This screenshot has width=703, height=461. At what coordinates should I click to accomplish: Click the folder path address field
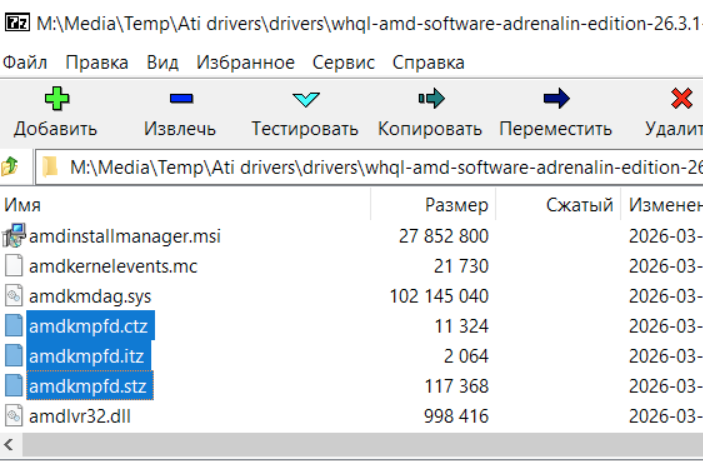[369, 168]
